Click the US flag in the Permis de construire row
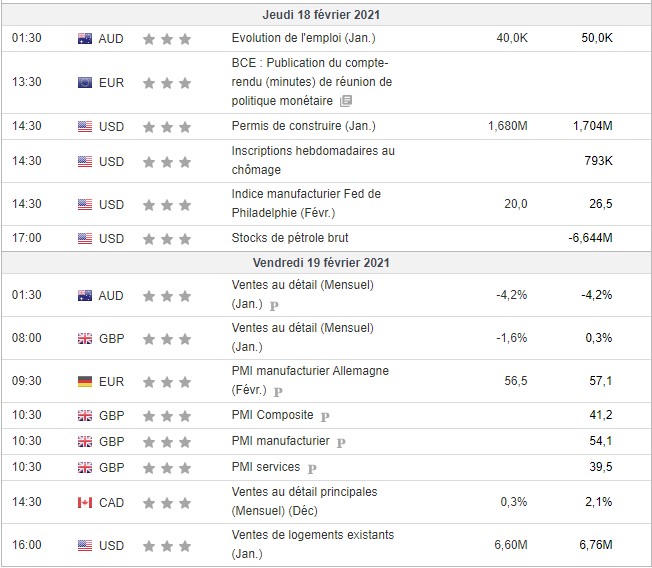Viewport: 652px width, 568px height. click(x=85, y=127)
